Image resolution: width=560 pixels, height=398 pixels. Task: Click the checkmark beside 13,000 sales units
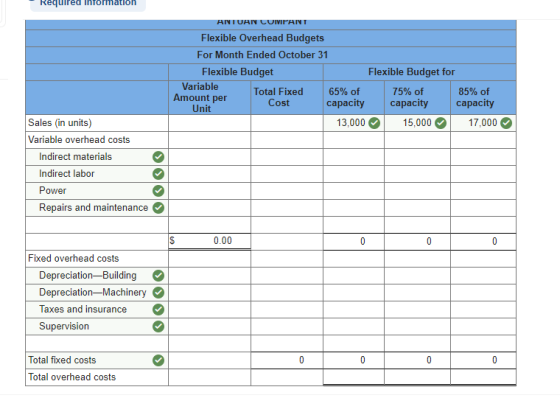coord(374,123)
